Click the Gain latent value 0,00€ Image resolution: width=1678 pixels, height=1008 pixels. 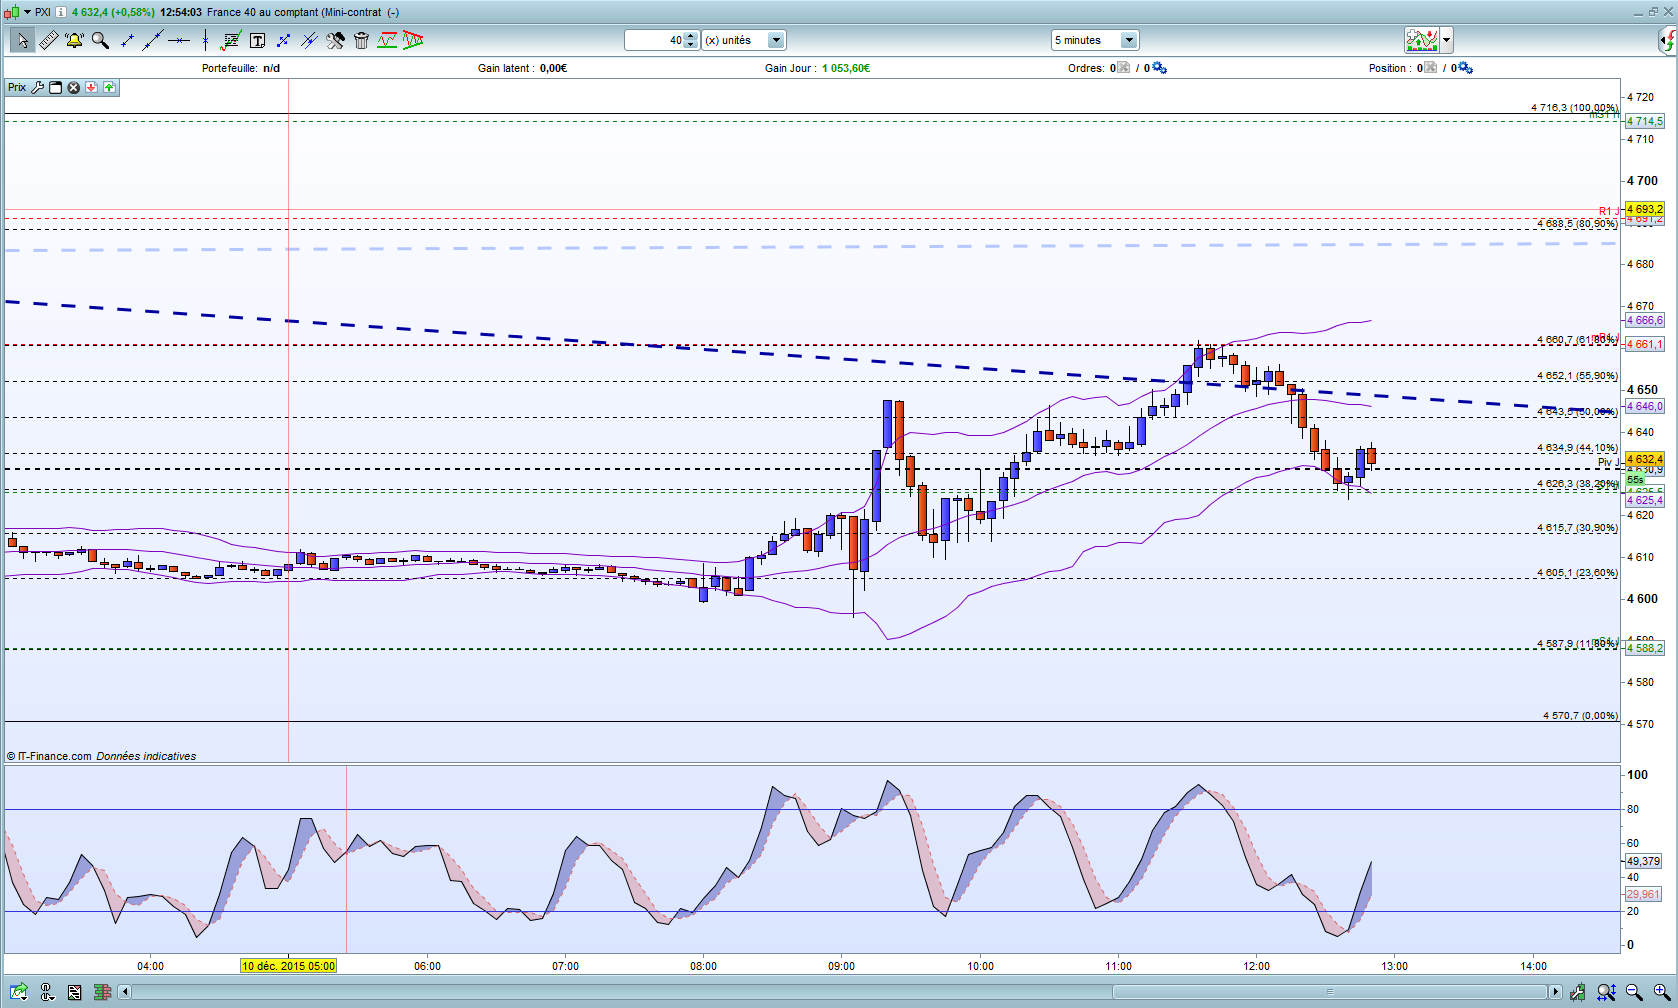tap(553, 68)
